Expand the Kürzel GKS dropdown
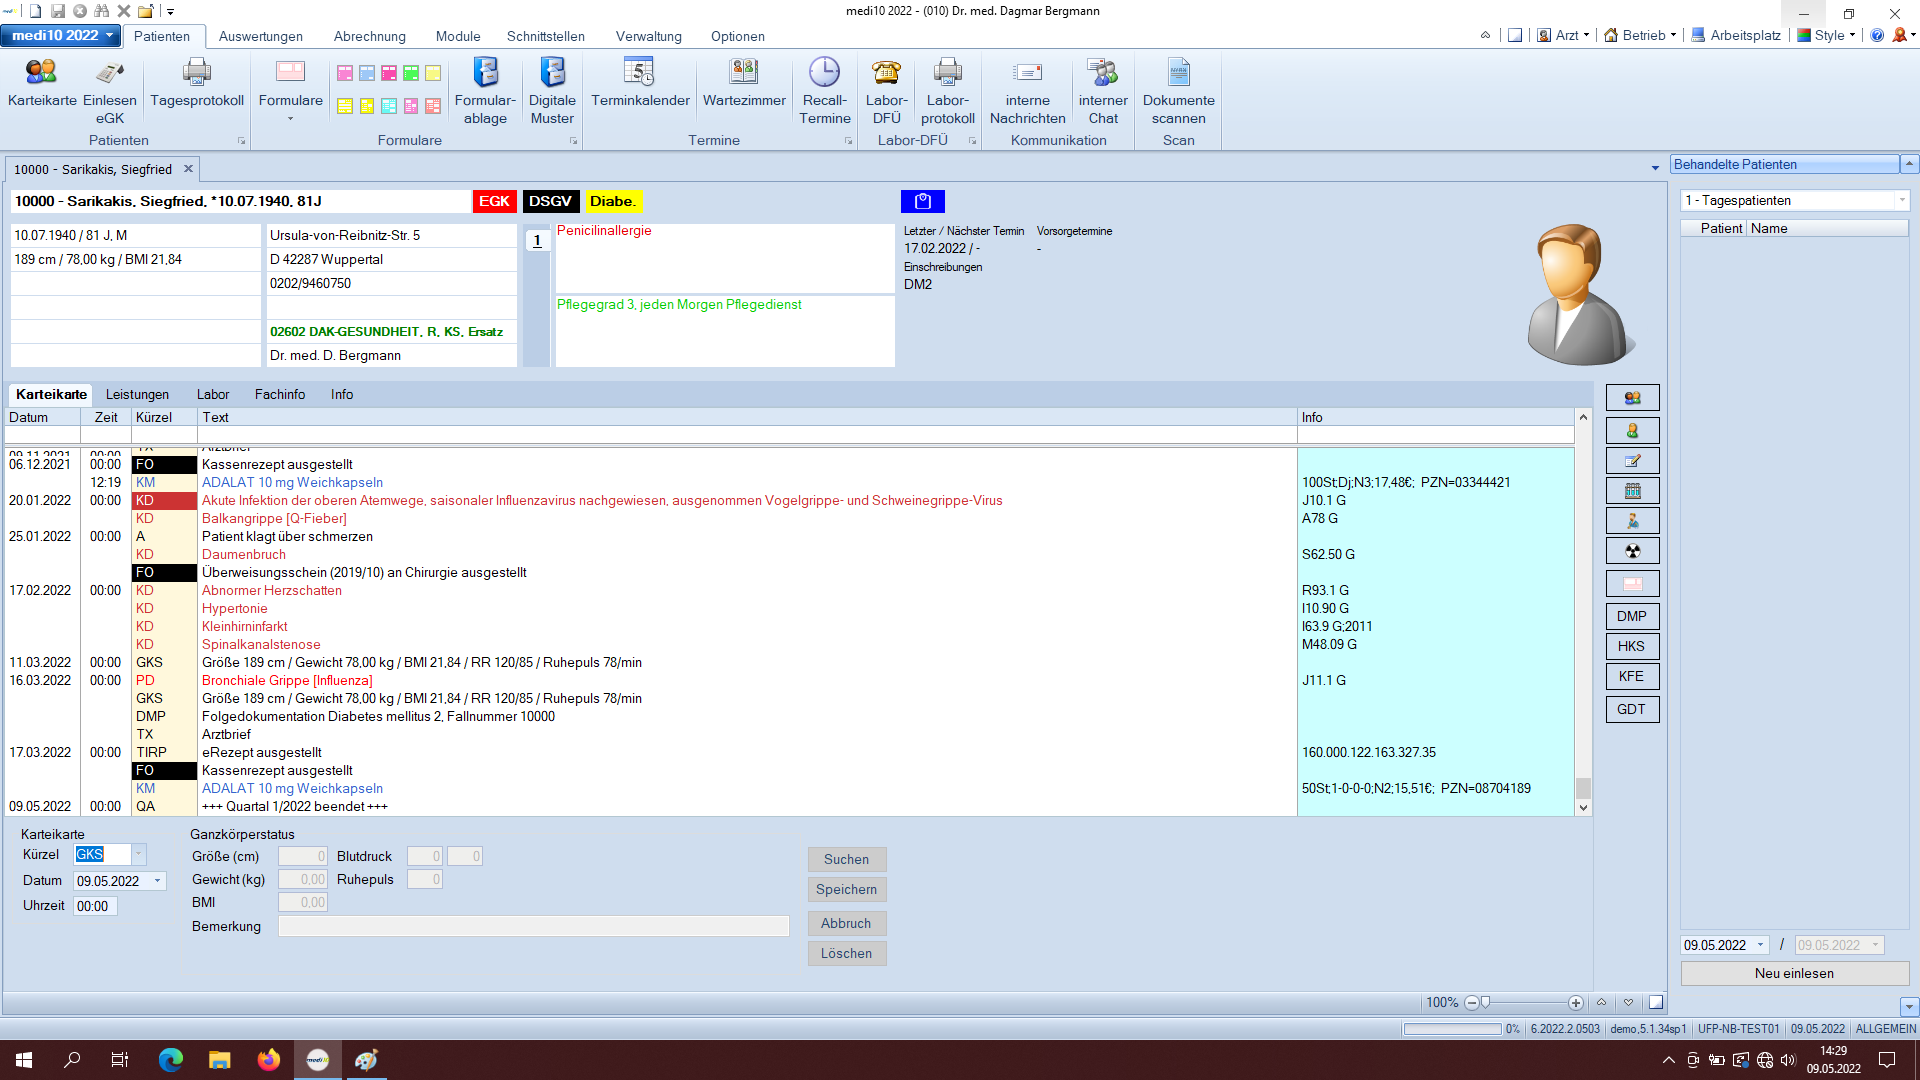The height and width of the screenshot is (1080, 1920). click(139, 855)
